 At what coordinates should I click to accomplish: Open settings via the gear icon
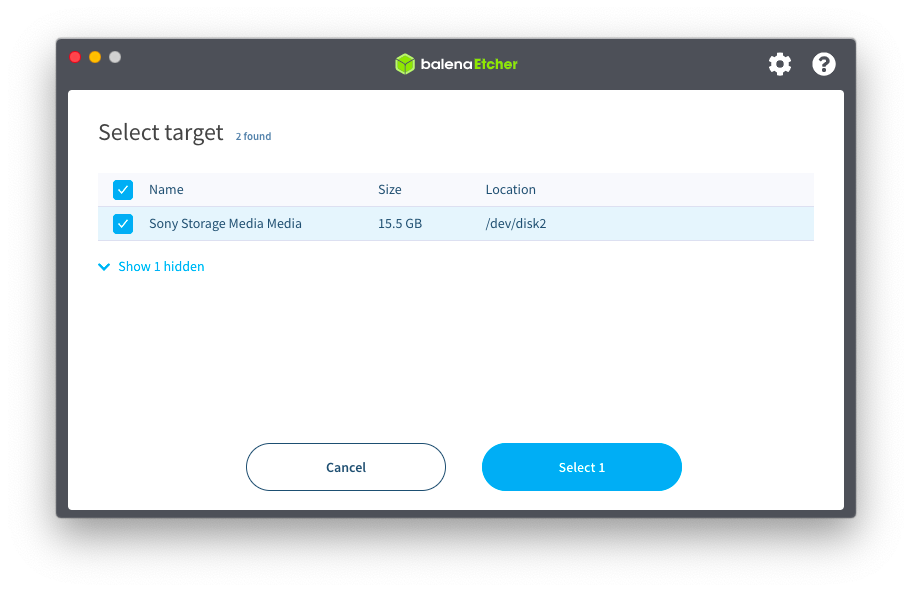click(x=779, y=64)
